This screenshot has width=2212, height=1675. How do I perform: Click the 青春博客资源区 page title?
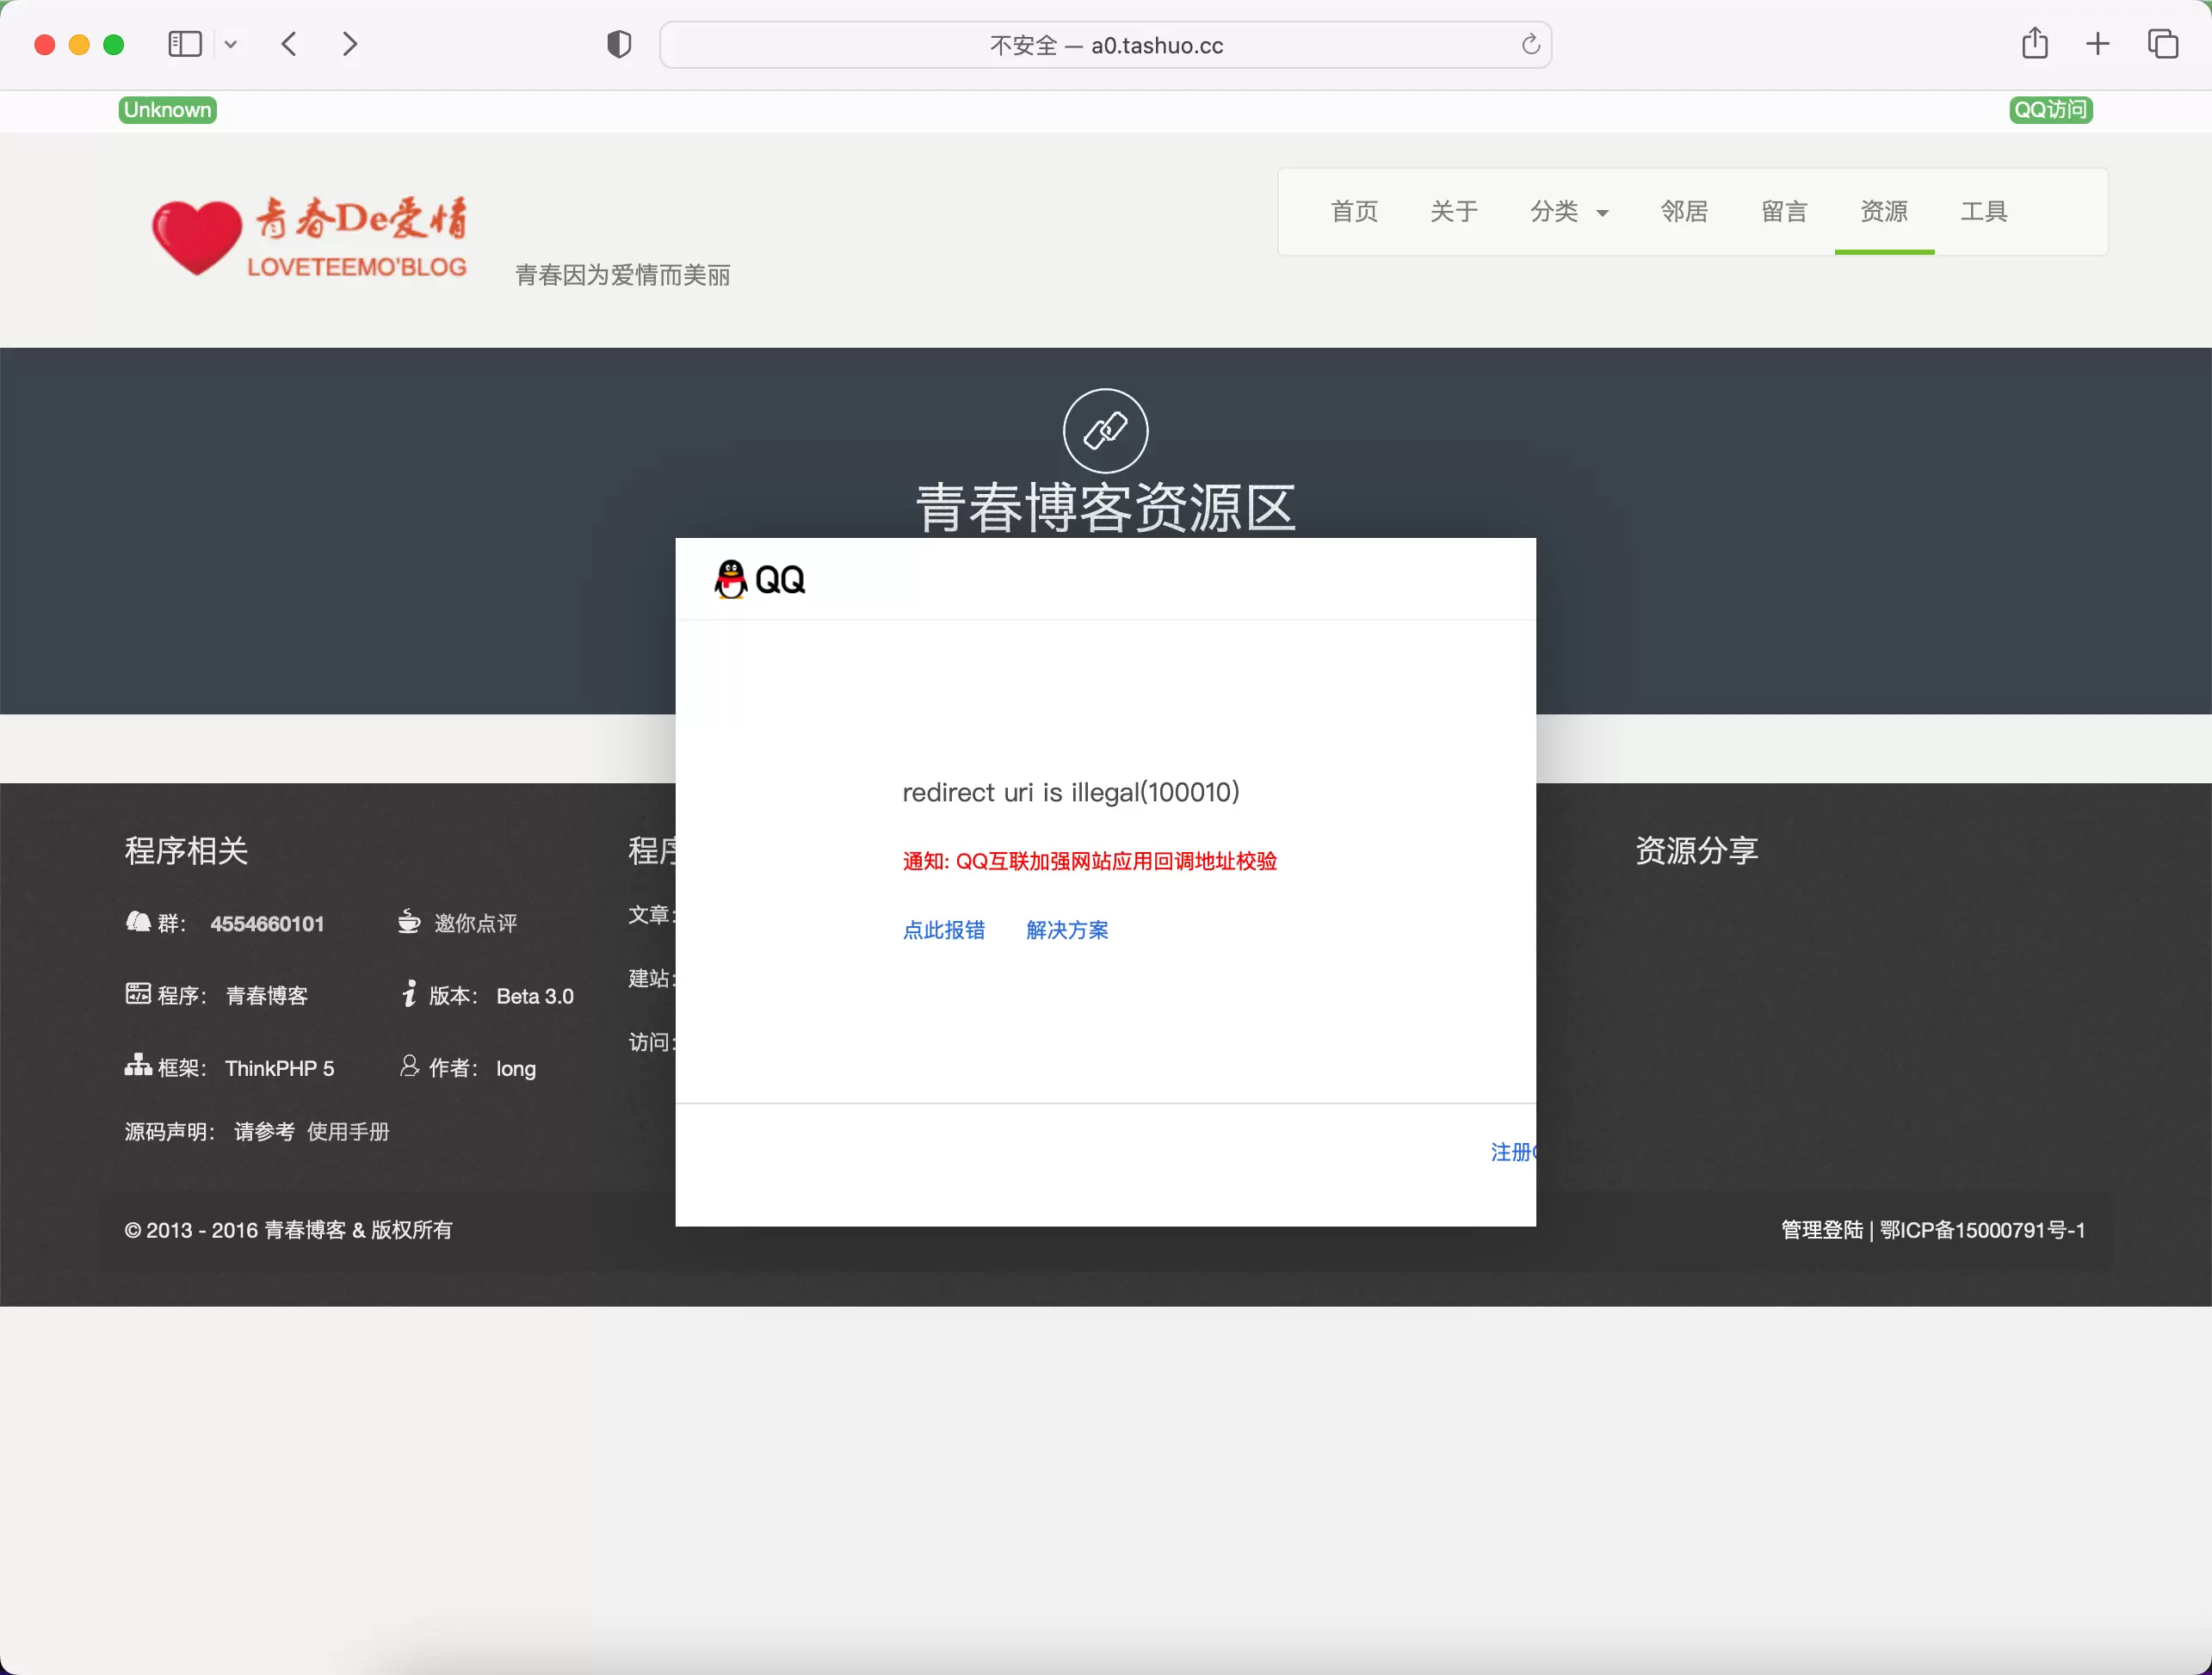tap(1105, 508)
